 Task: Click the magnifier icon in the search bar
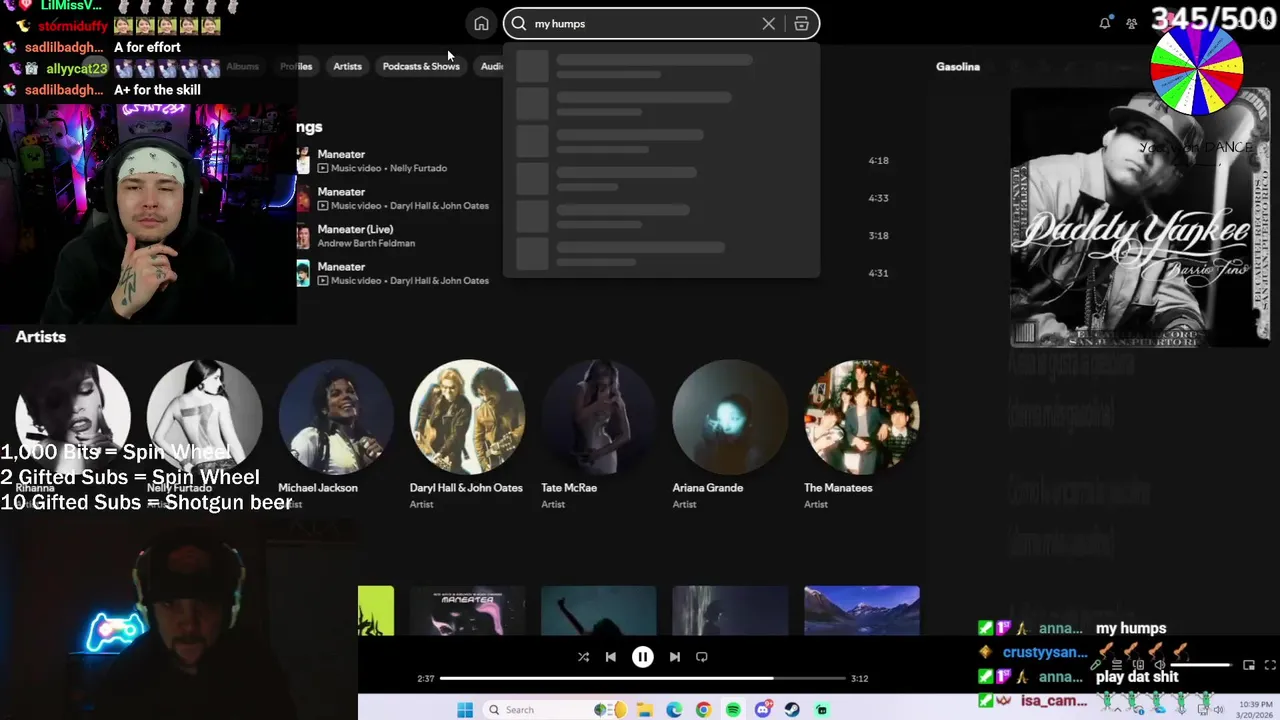(519, 24)
